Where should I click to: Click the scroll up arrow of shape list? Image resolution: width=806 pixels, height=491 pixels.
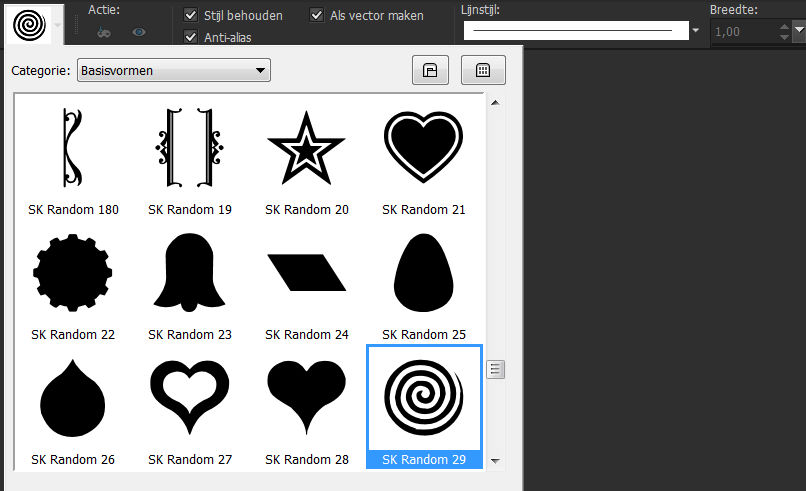[x=495, y=103]
